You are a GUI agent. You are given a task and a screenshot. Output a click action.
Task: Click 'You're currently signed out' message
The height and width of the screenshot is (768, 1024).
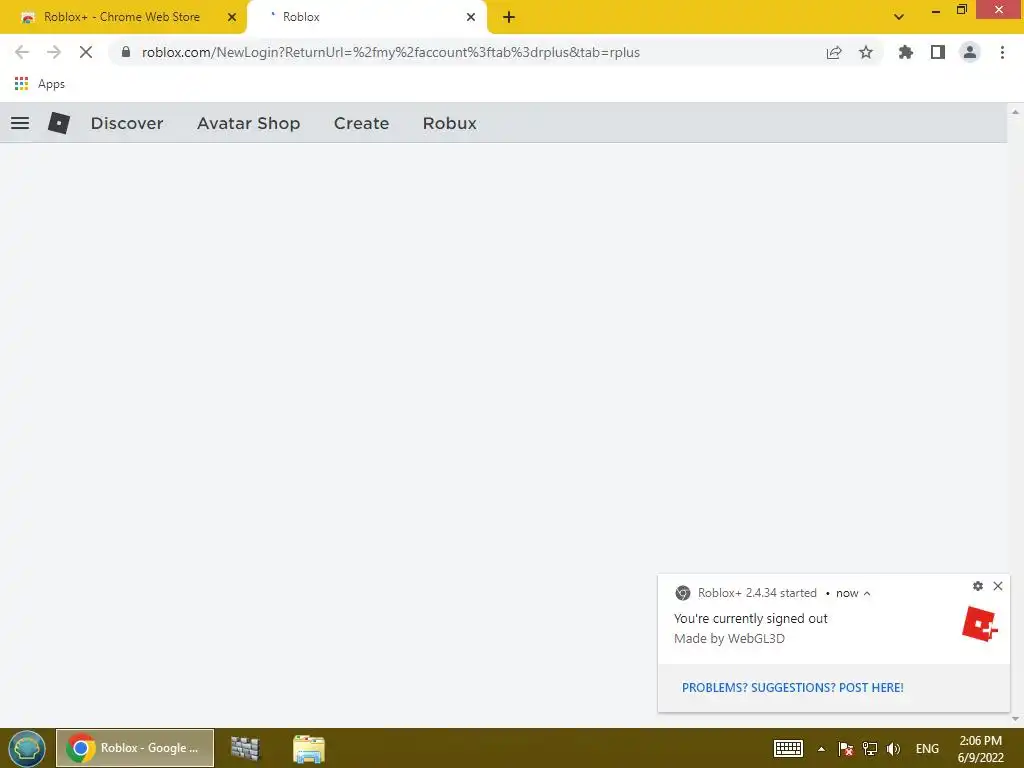(750, 618)
